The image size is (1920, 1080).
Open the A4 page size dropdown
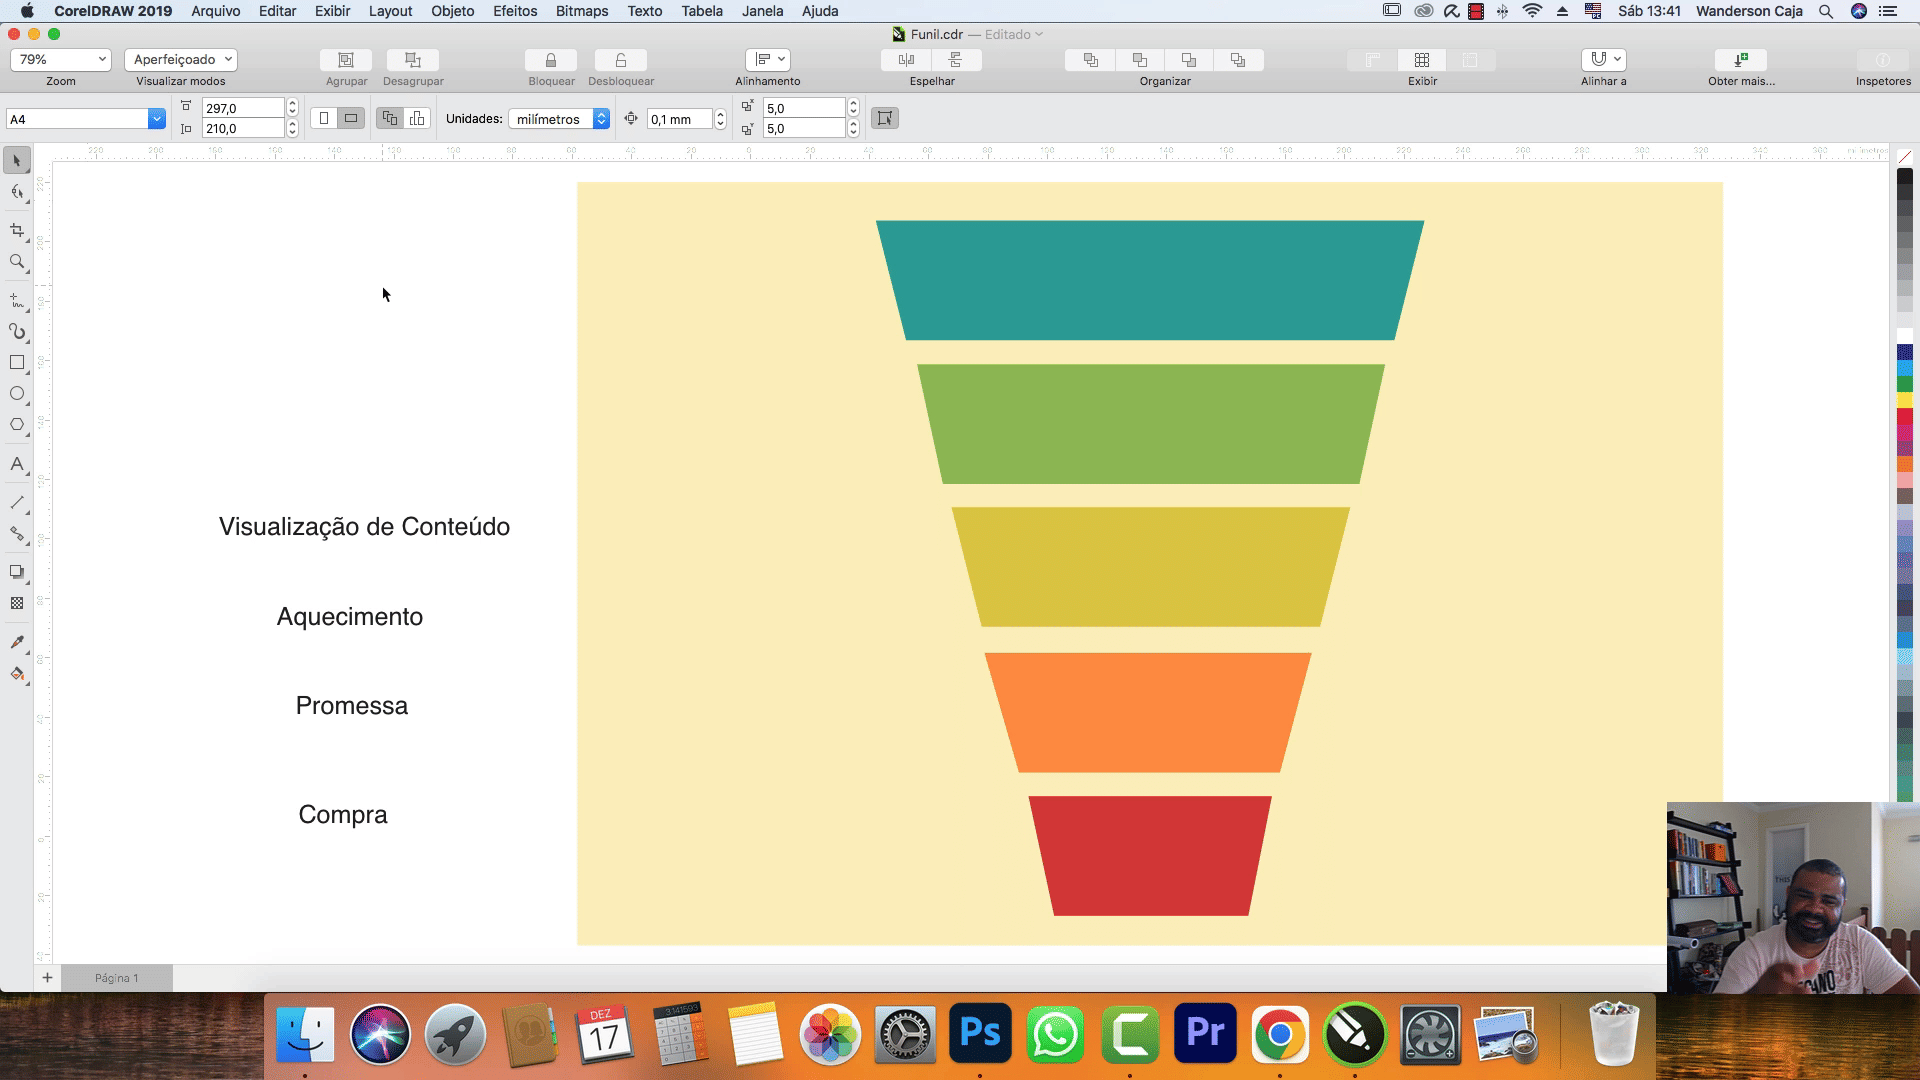pos(157,119)
